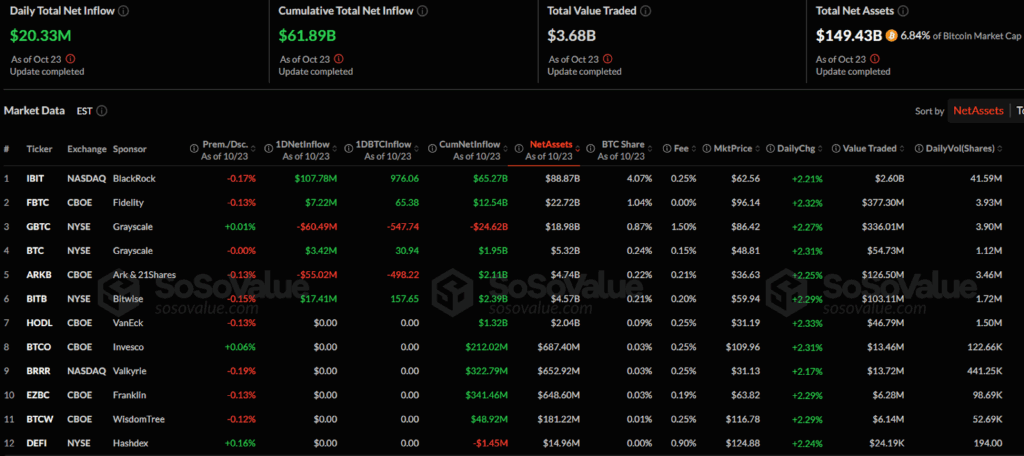Click info icon beside Daily Total Net Inflow

point(124,11)
